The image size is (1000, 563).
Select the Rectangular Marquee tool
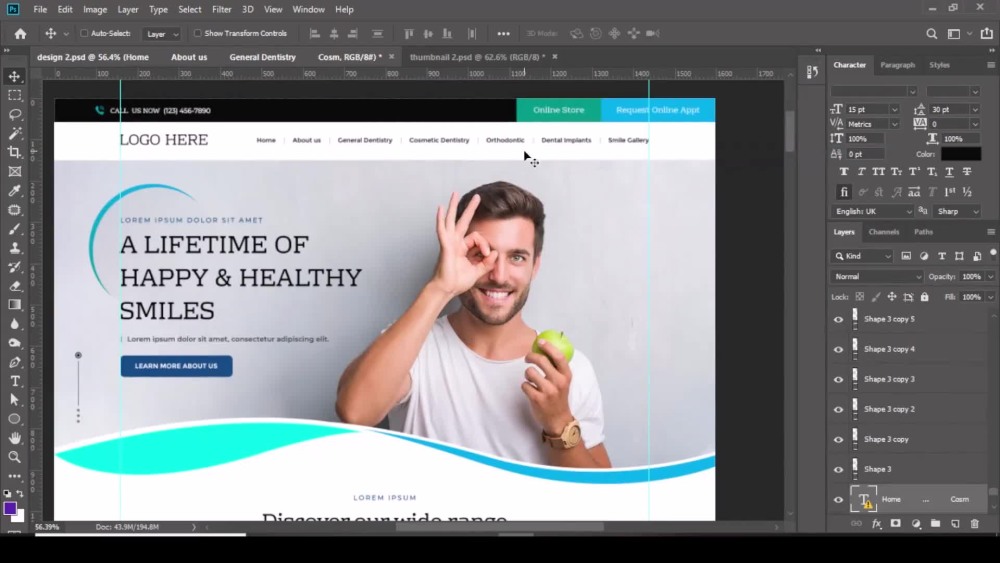coord(14,96)
